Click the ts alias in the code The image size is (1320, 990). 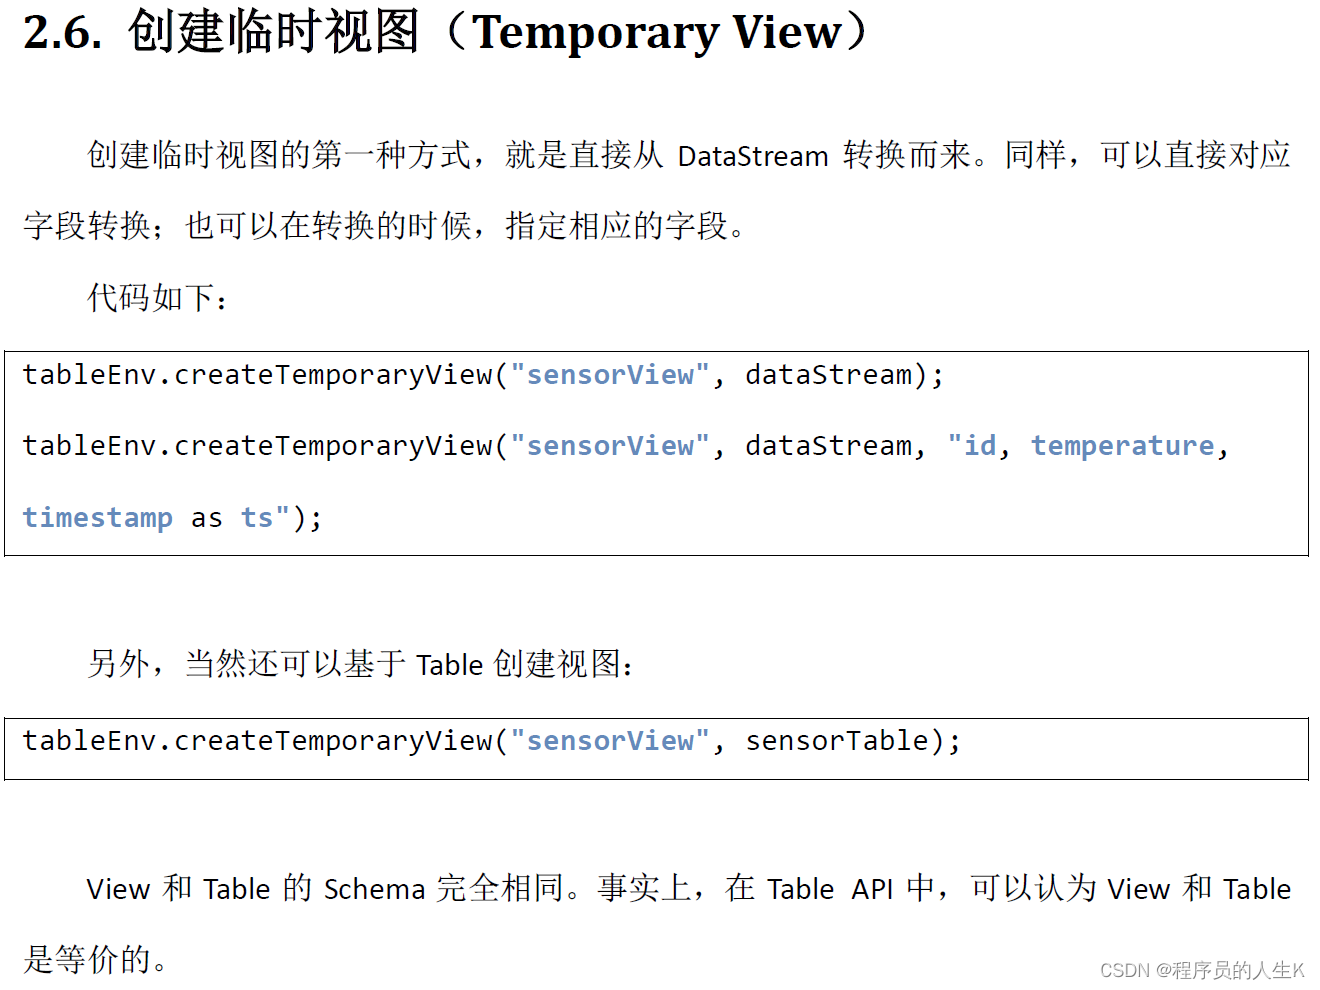257,518
